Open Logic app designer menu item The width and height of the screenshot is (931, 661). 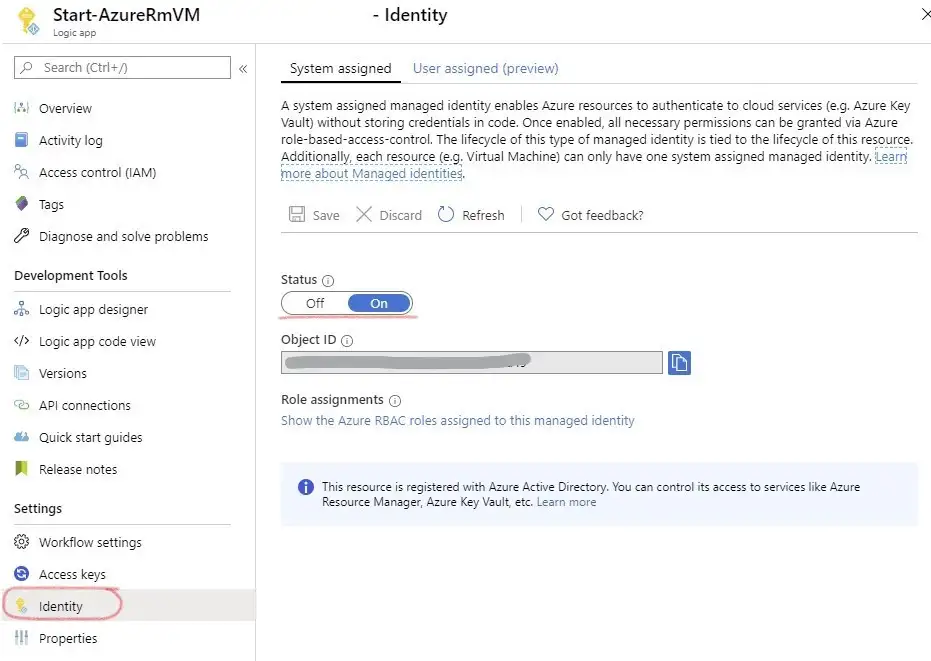tap(93, 309)
